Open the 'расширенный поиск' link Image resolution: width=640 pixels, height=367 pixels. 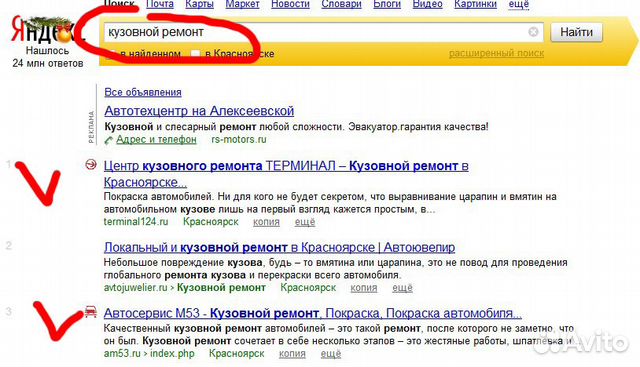point(496,53)
